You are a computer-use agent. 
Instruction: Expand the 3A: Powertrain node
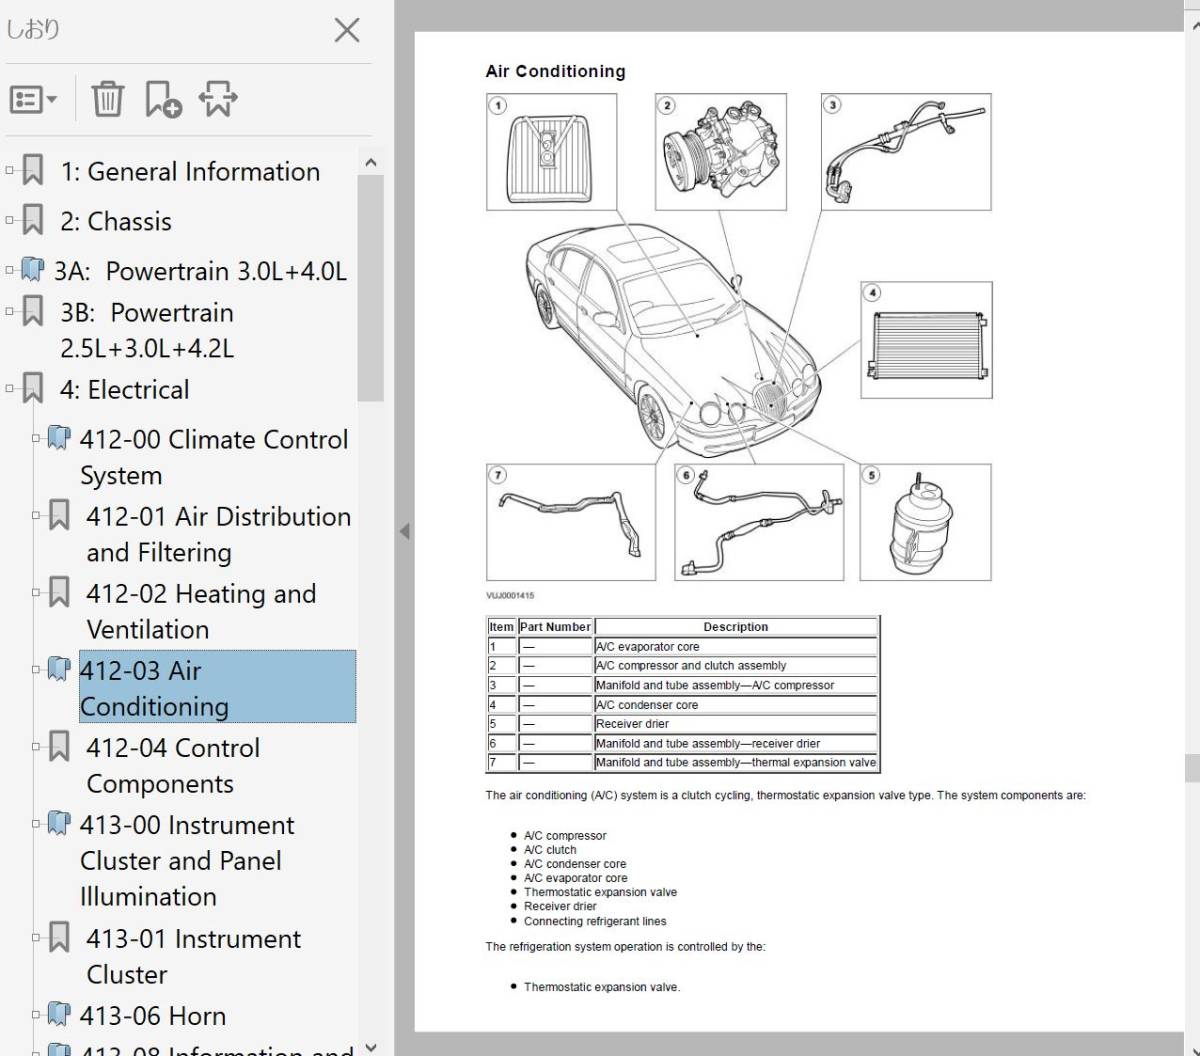(10, 270)
